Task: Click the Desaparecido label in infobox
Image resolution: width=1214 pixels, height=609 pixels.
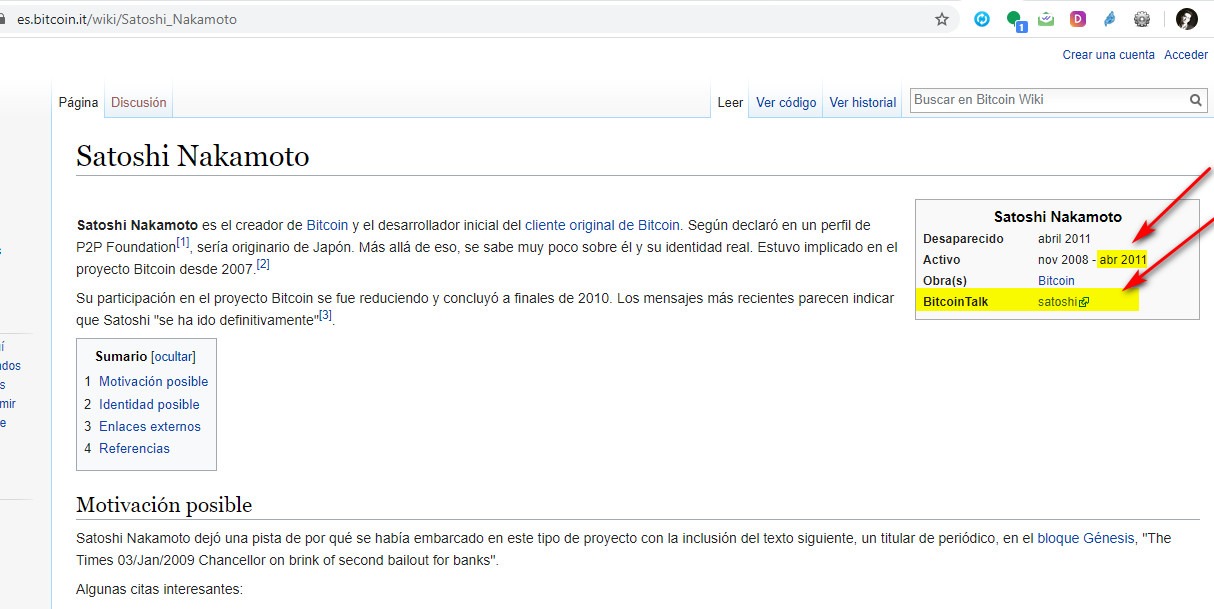Action: point(963,239)
